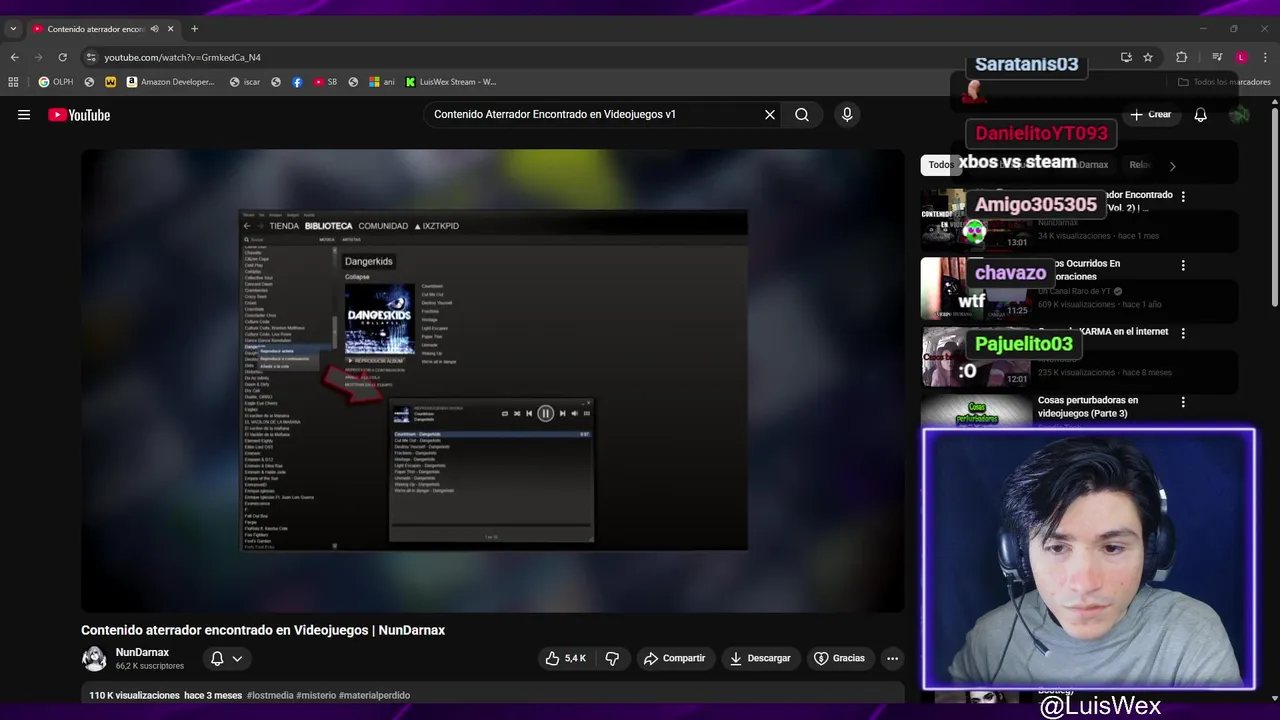Viewport: 1280px width, 720px height.
Task: Open the YouTube account avatar menu
Action: click(x=1240, y=115)
